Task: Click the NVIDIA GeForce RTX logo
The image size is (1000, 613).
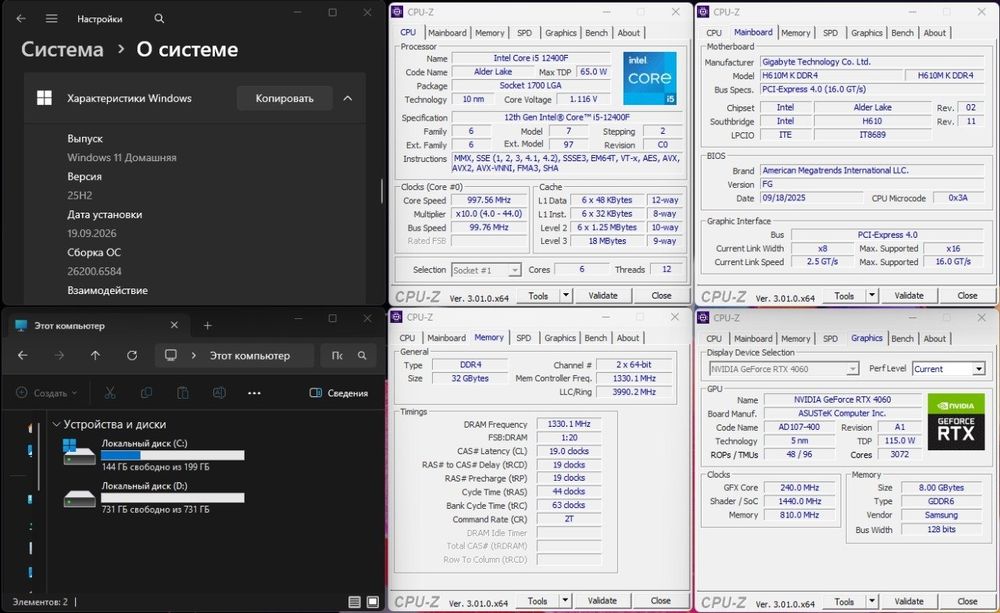Action: 955,422
